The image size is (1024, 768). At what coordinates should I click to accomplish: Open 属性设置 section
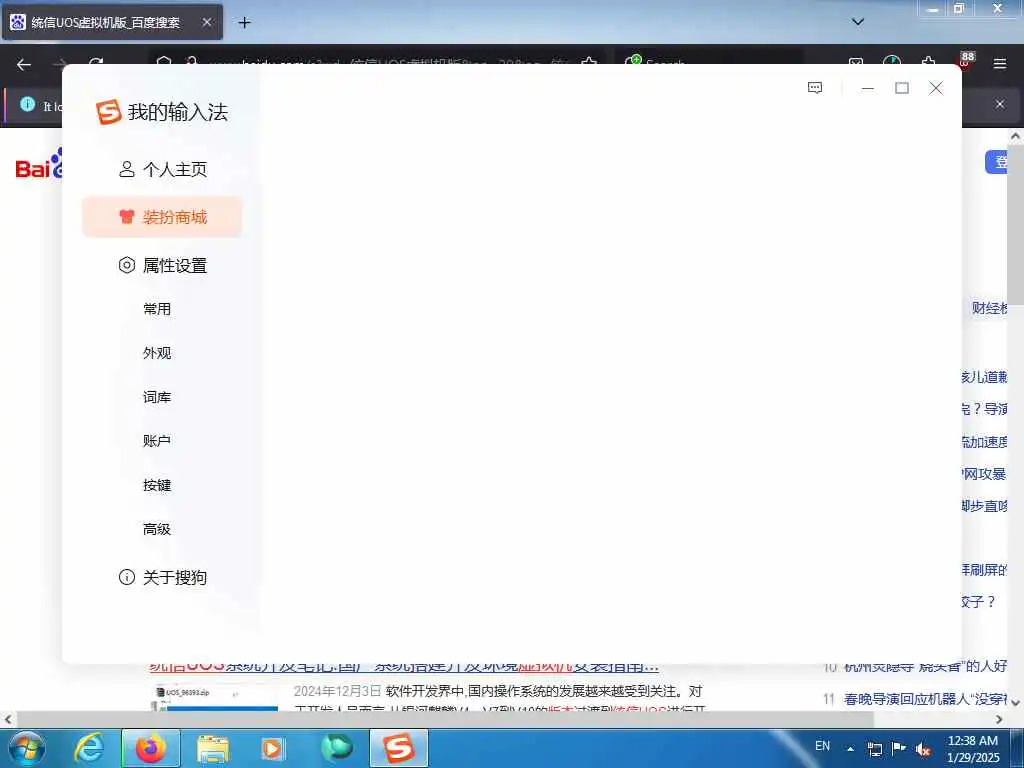(x=163, y=265)
